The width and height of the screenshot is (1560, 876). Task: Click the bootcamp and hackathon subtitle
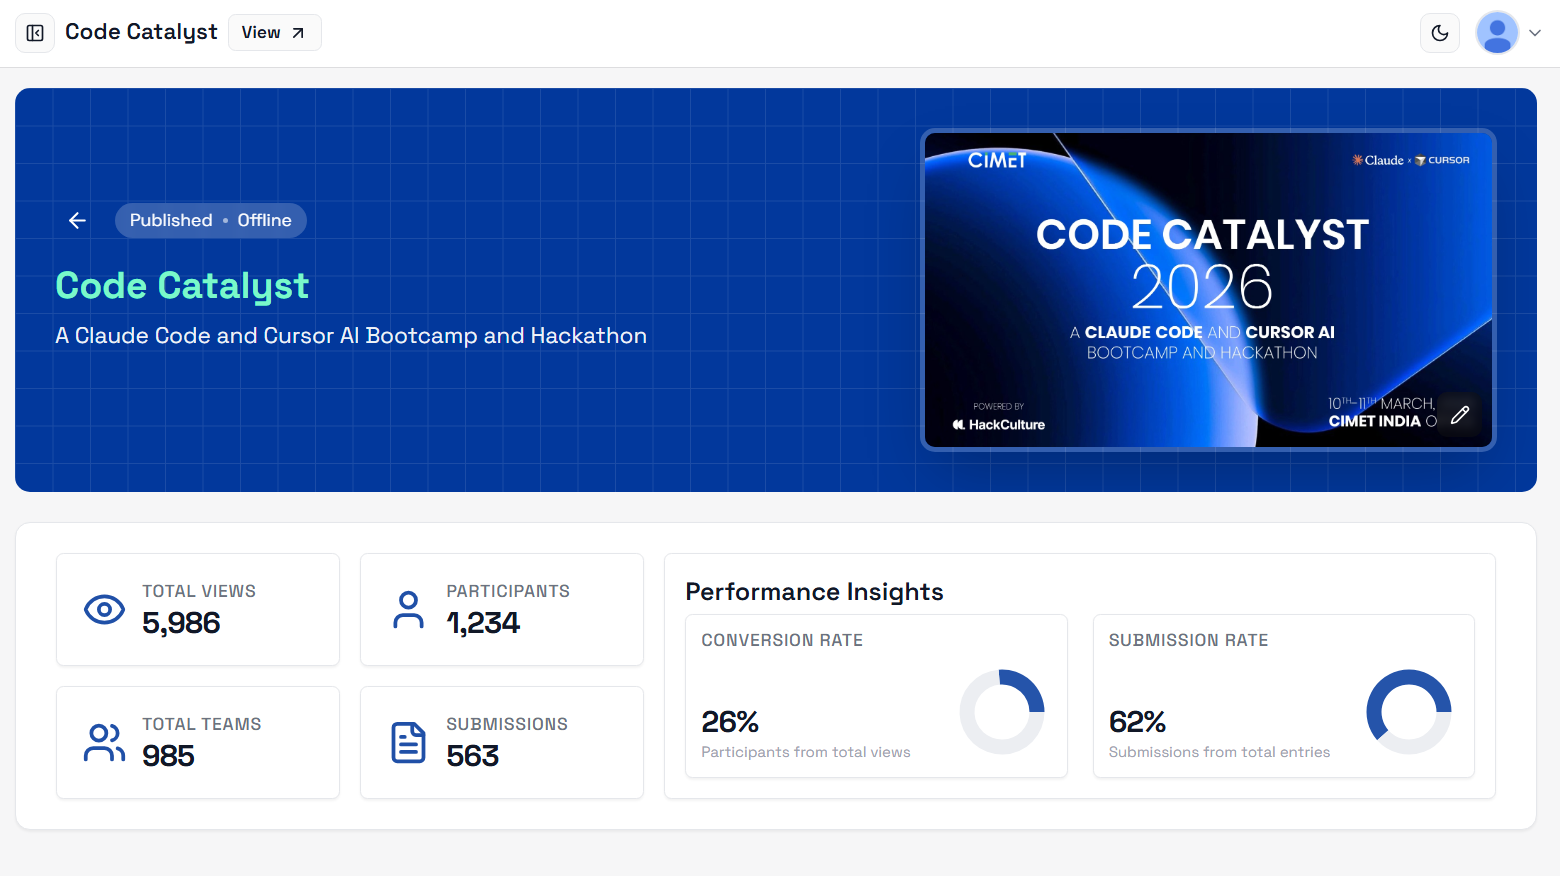351,336
